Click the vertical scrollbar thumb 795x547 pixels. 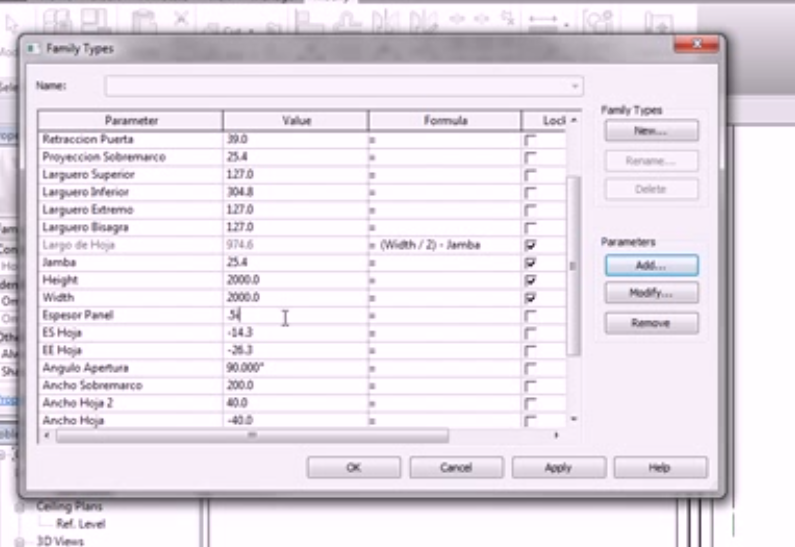point(573,265)
